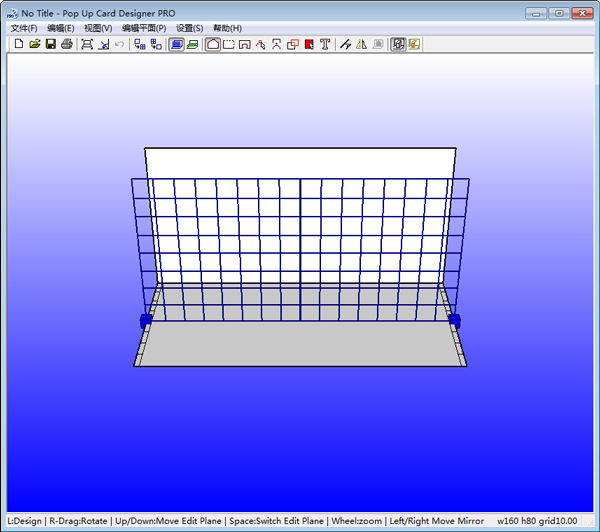Viewport: 600px width, 532px height.
Task: Print the design using the printer icon
Action: pyautogui.click(x=67, y=44)
